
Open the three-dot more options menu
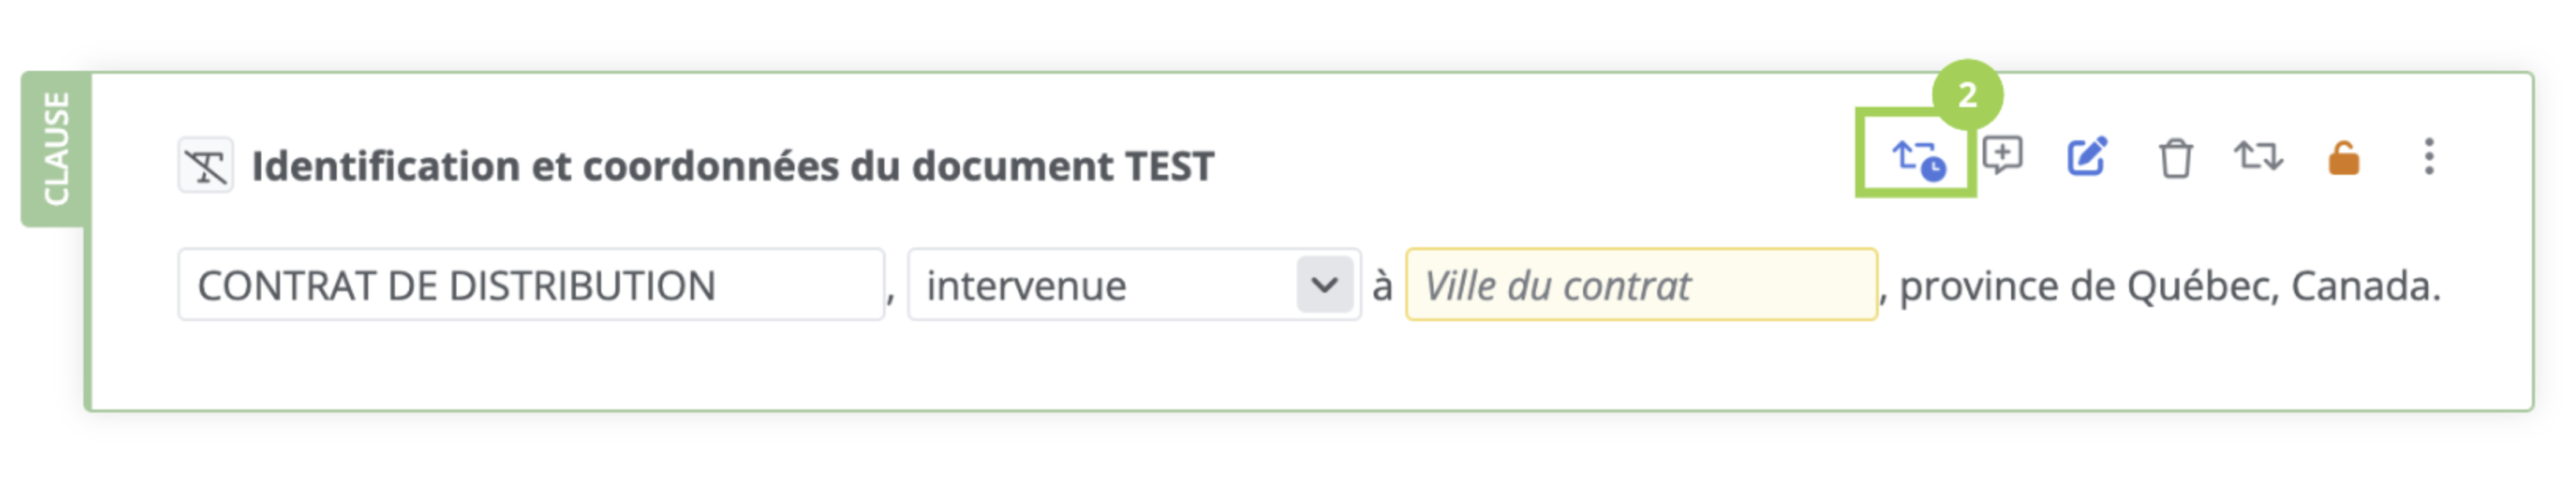pos(2428,157)
